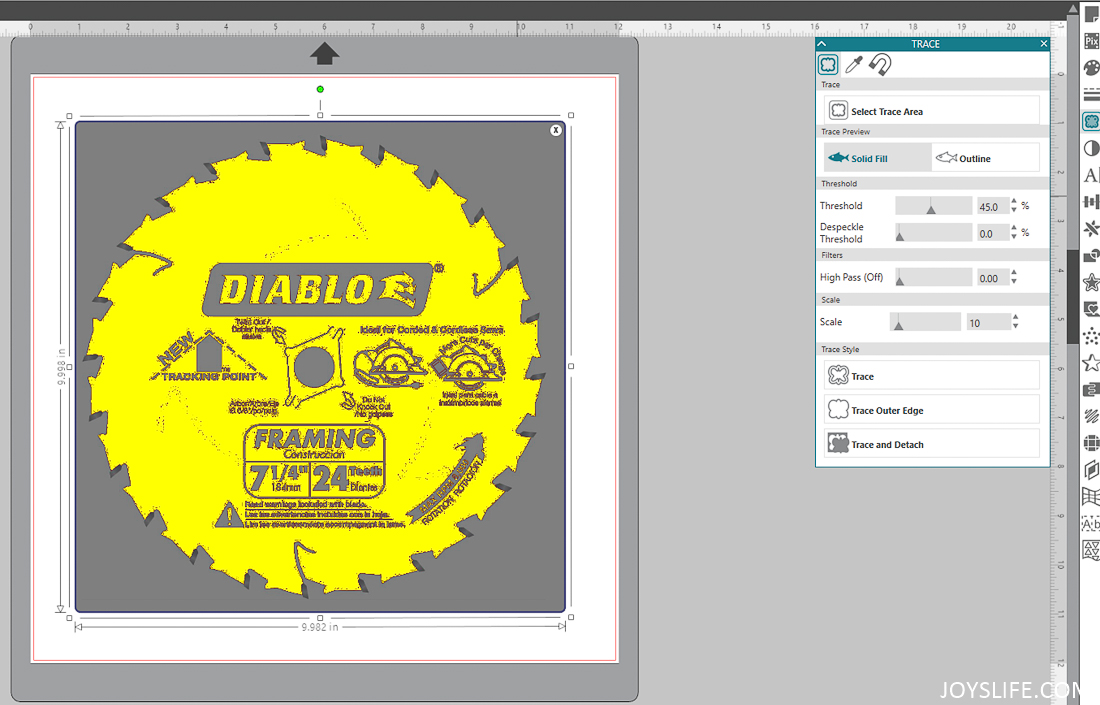Open the 'Ab' dashed text panel icon
Screen dimensions: 1100x705
click(x=1092, y=524)
